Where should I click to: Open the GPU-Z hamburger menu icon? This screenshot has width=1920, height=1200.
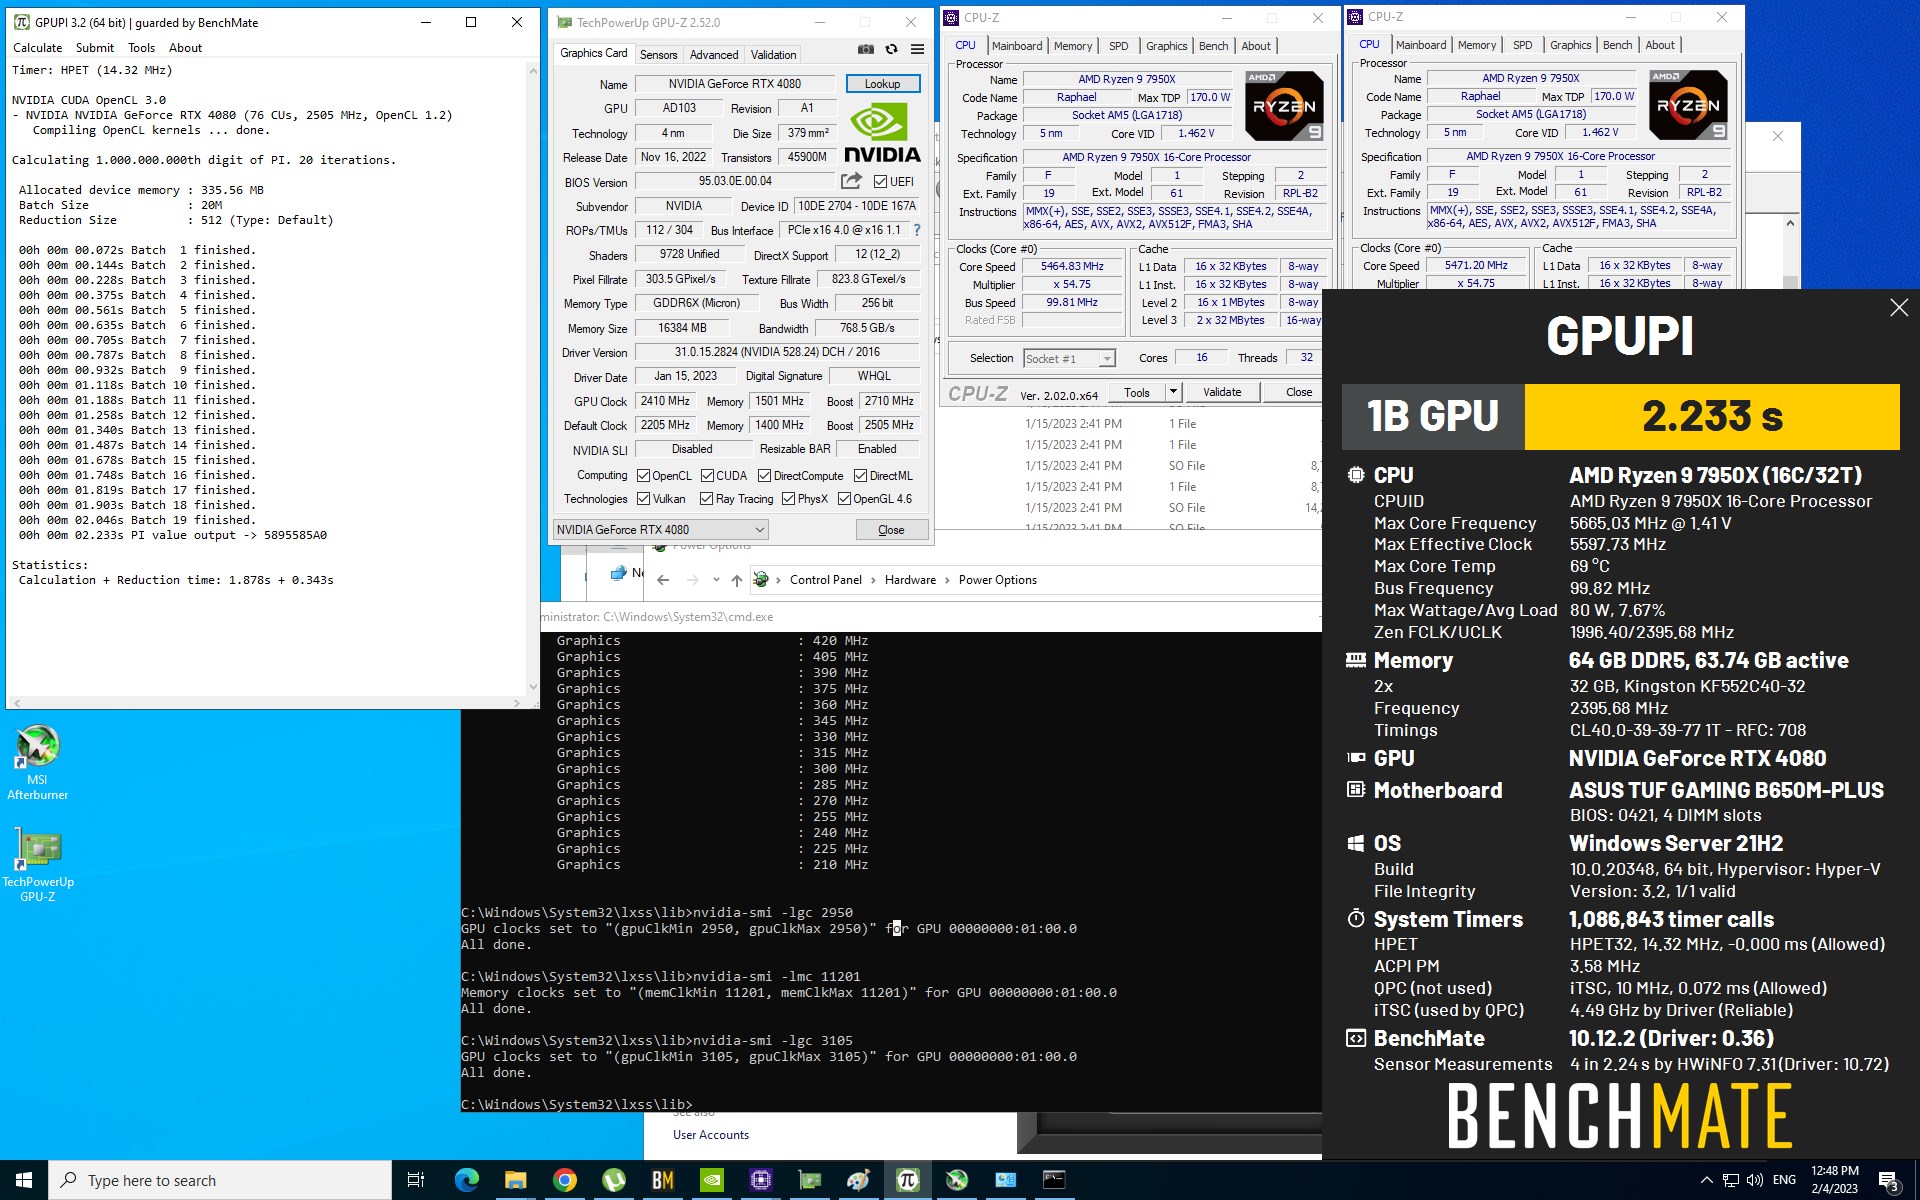point(917,49)
